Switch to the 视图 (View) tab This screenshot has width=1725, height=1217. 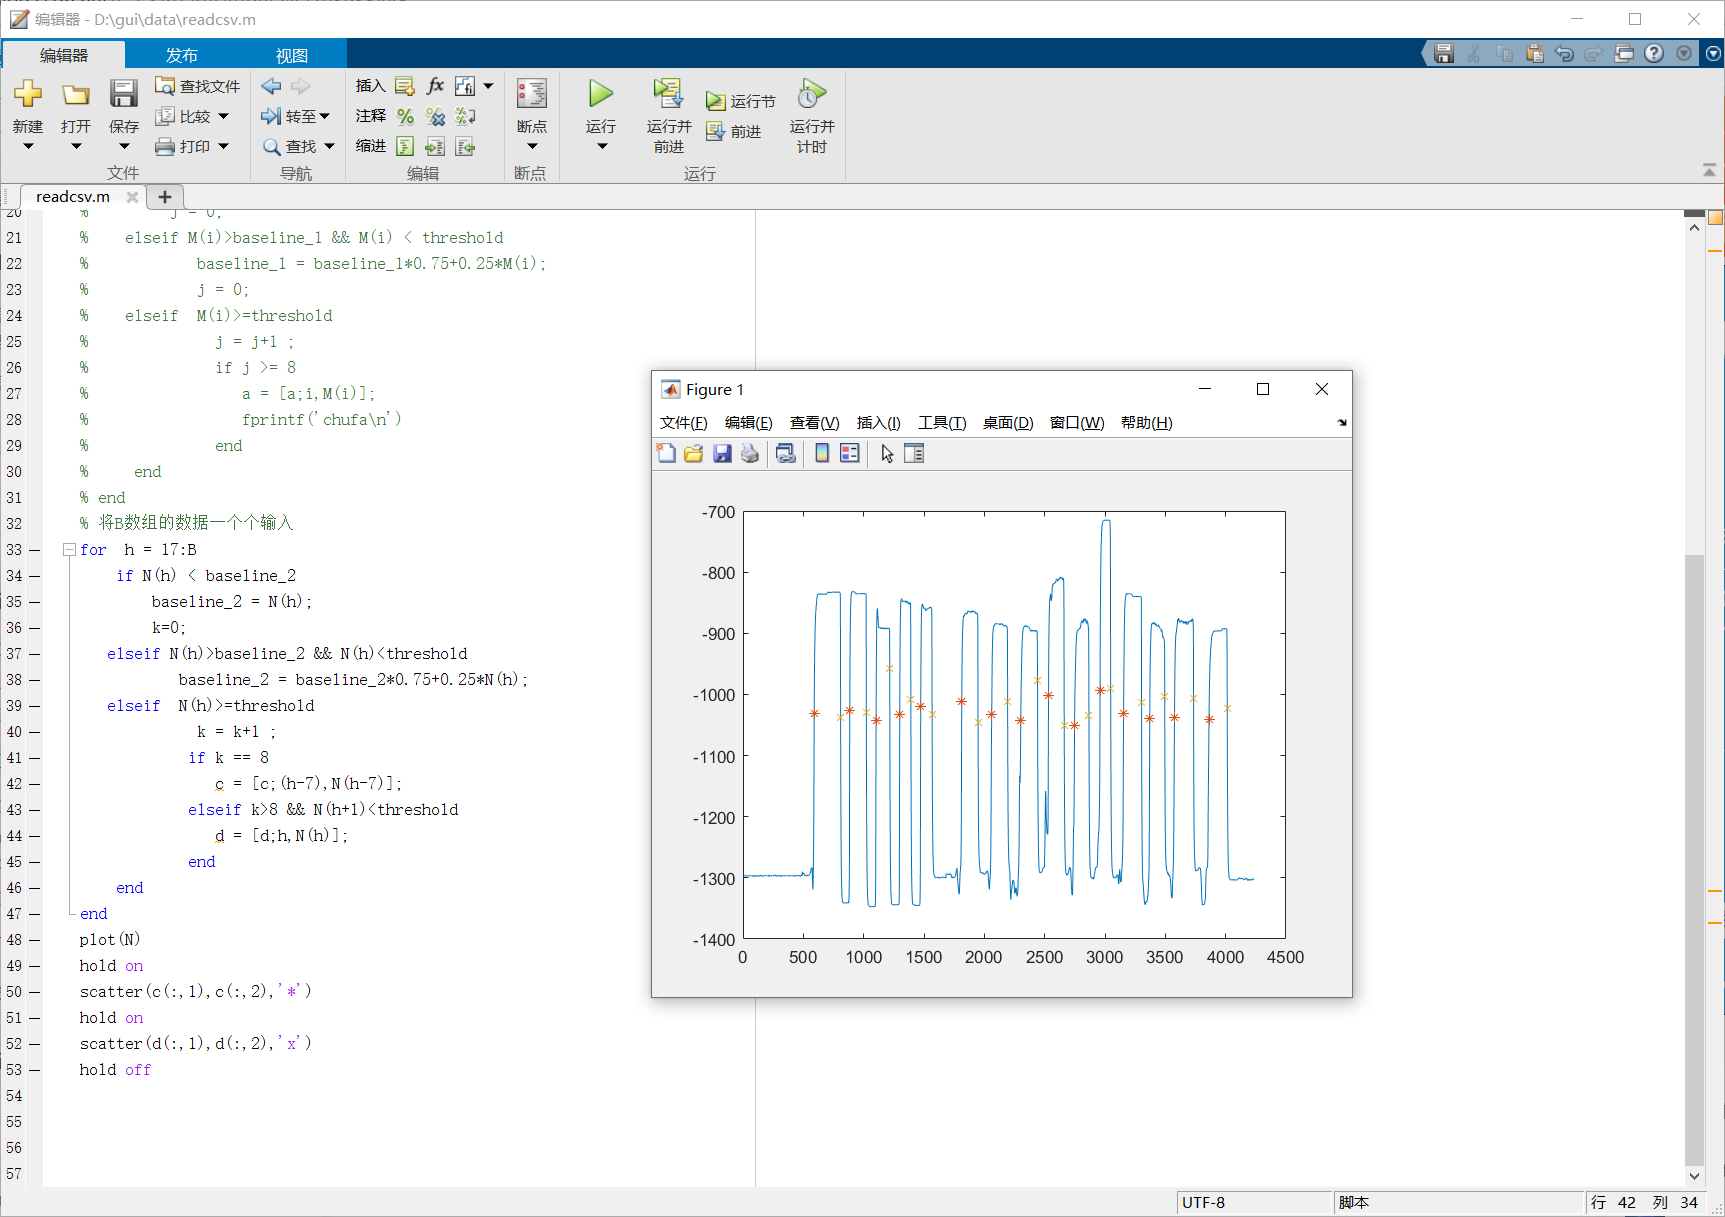(292, 55)
